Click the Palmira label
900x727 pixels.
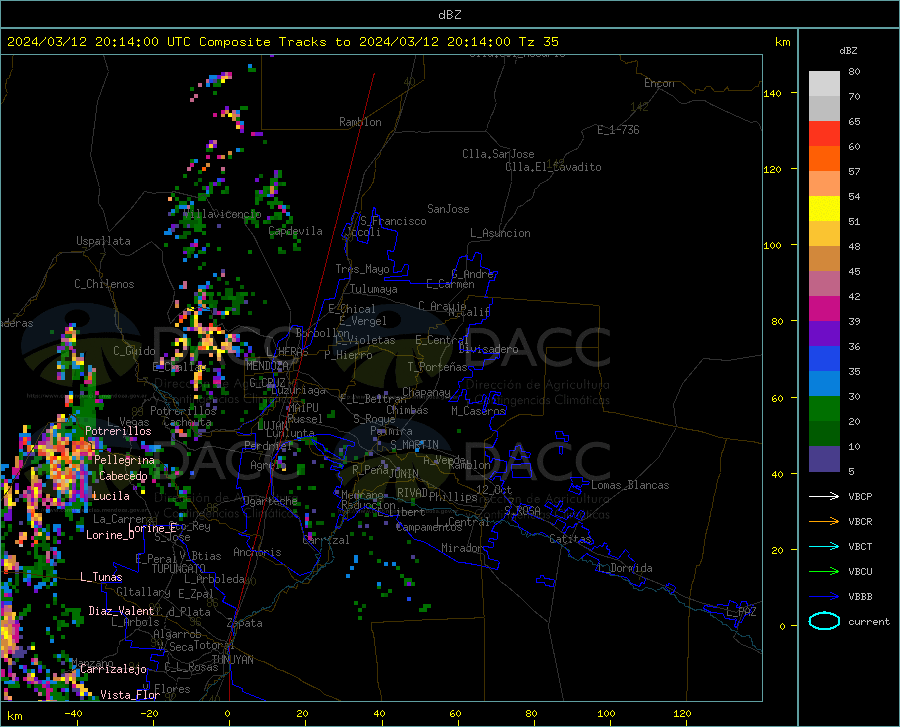tap(391, 430)
